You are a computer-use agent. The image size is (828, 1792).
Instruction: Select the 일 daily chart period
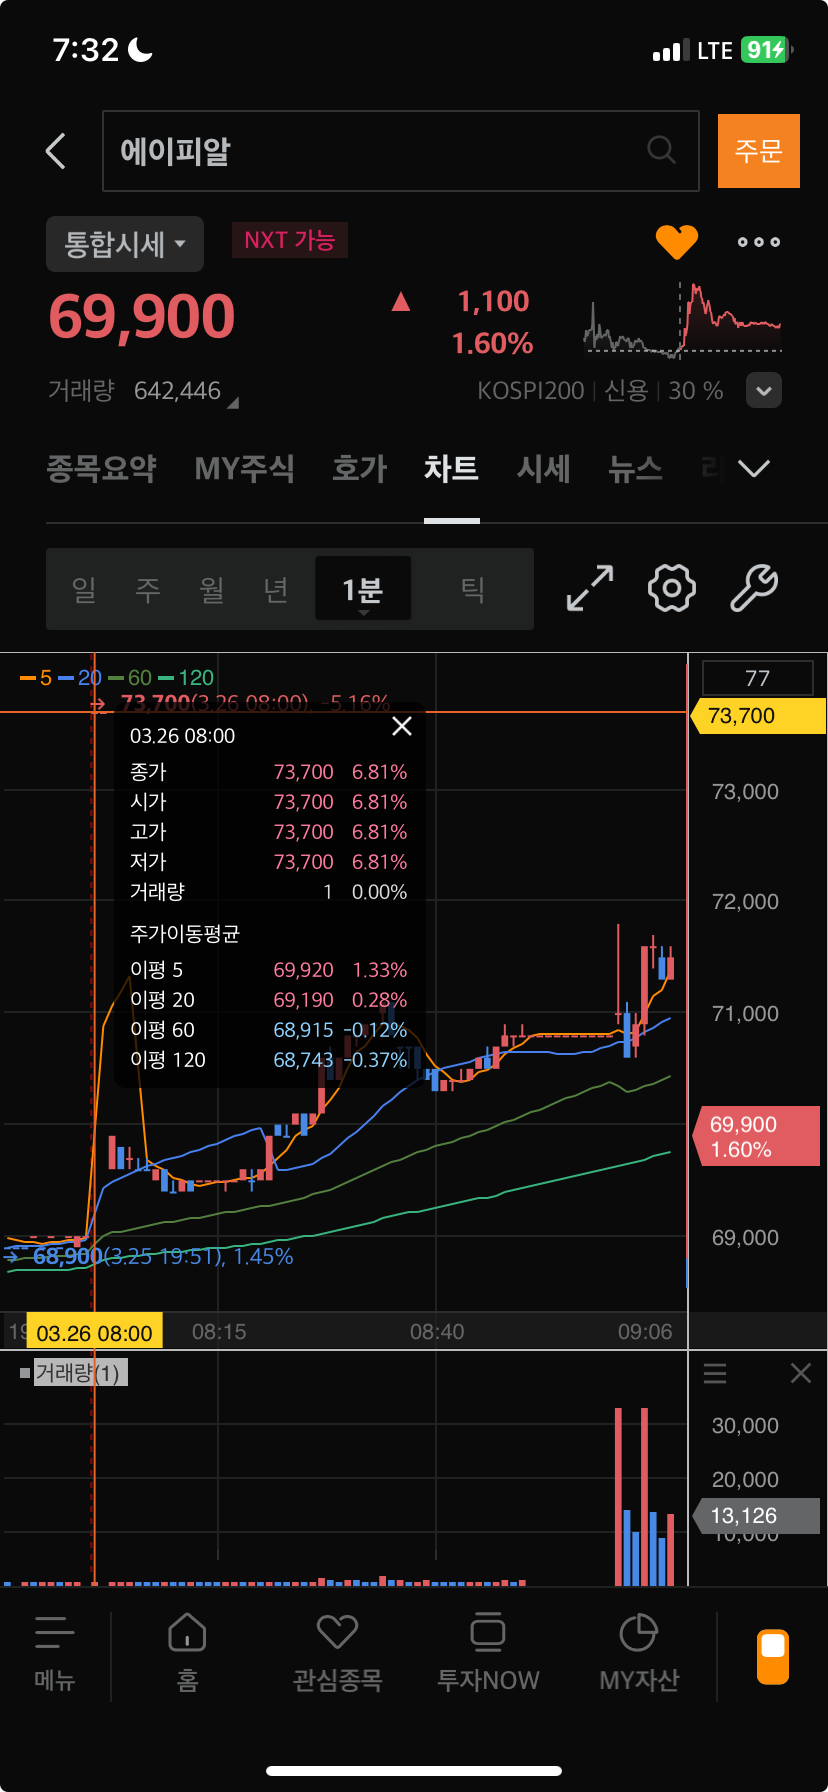coord(84,589)
